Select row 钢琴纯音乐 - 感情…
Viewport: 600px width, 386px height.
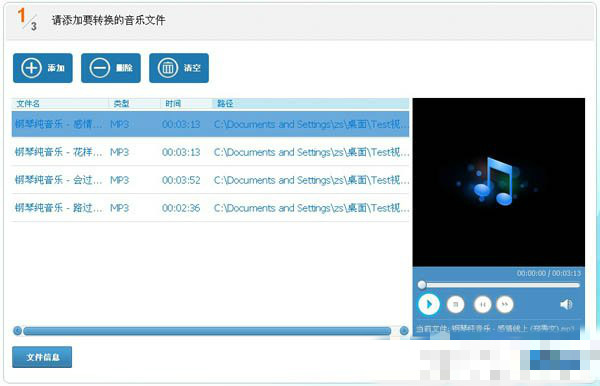pos(210,124)
